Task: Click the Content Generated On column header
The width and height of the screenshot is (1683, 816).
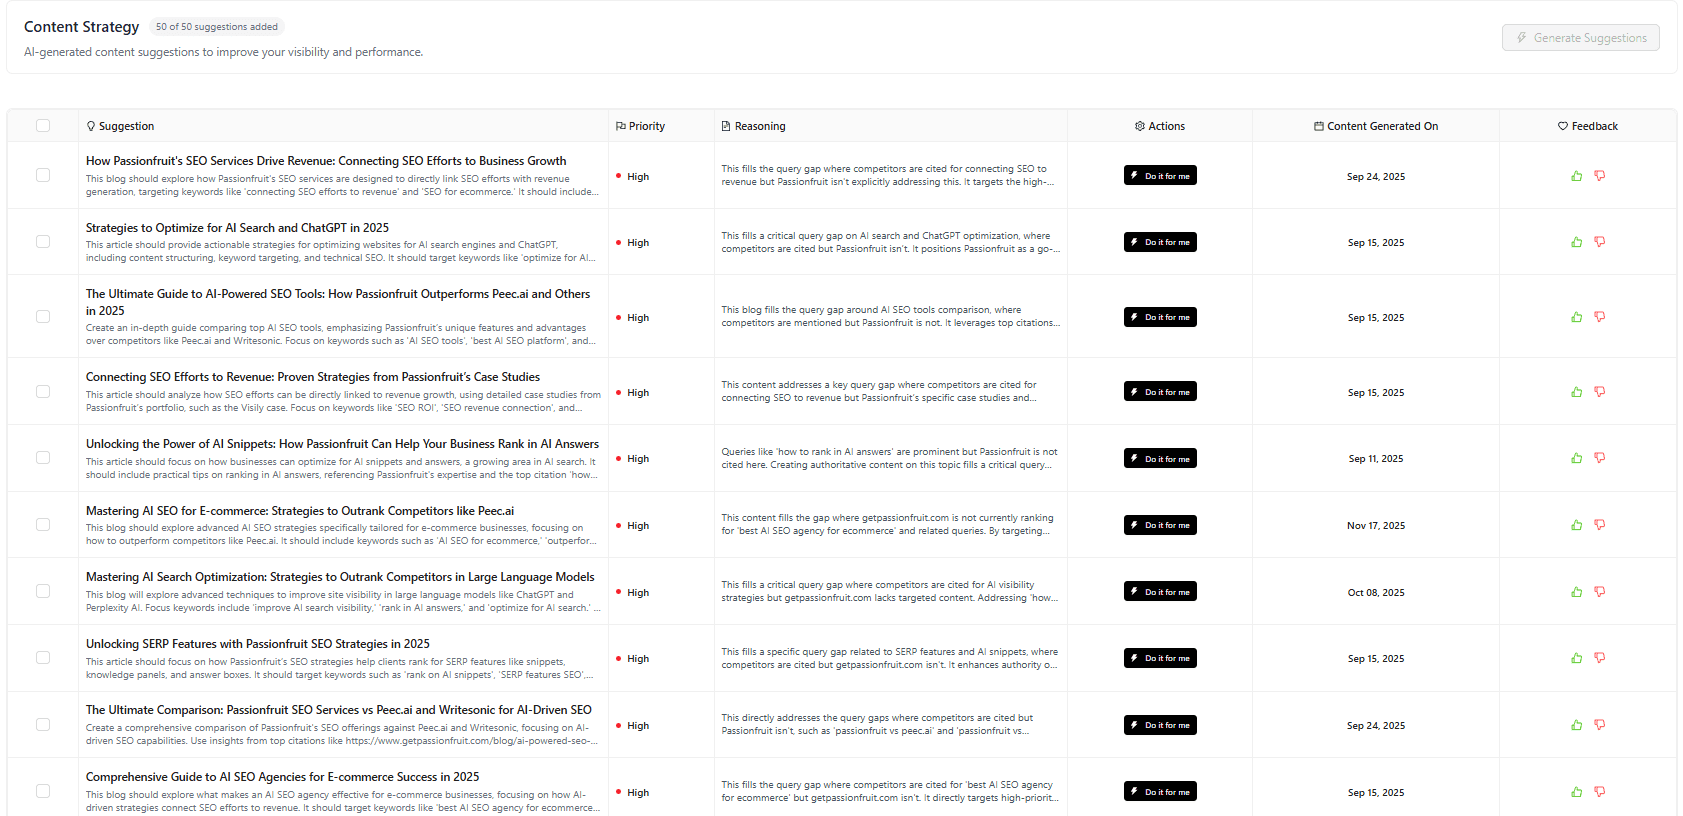Action: 1376,126
